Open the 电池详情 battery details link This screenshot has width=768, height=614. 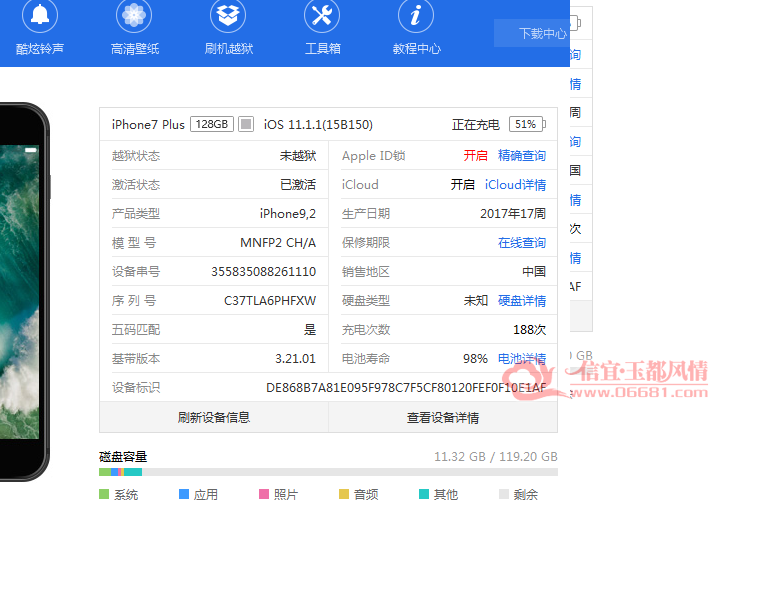click(x=522, y=359)
